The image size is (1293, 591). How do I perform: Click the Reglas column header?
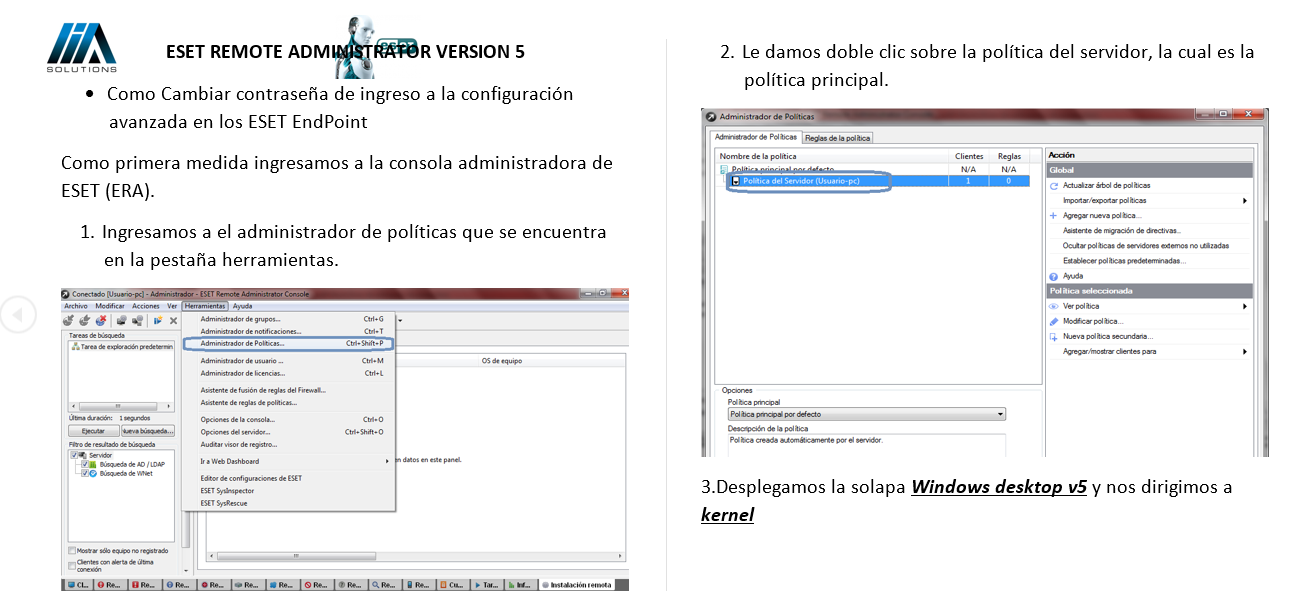tap(1009, 156)
